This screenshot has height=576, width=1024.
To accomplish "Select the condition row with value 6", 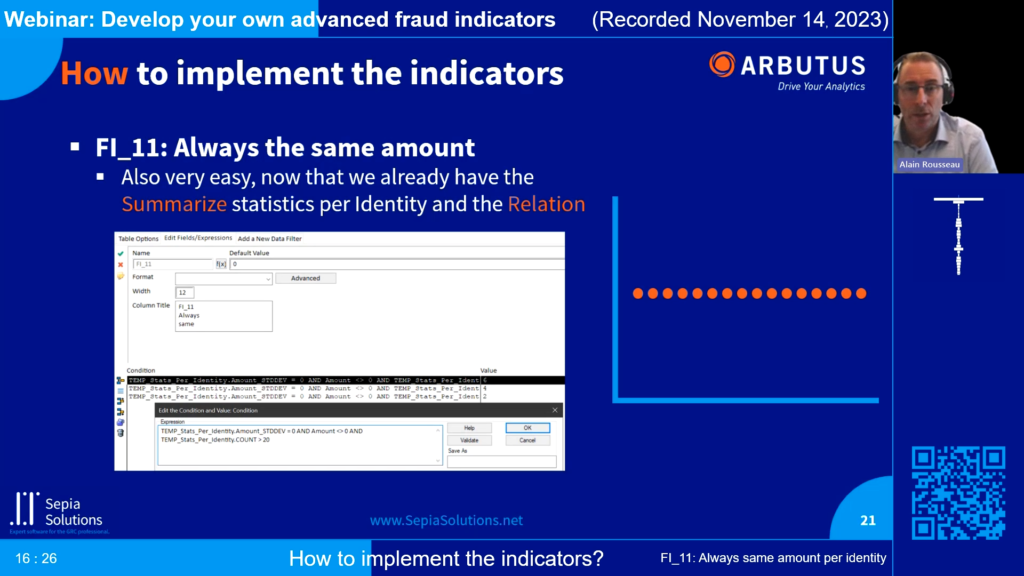I will (345, 380).
